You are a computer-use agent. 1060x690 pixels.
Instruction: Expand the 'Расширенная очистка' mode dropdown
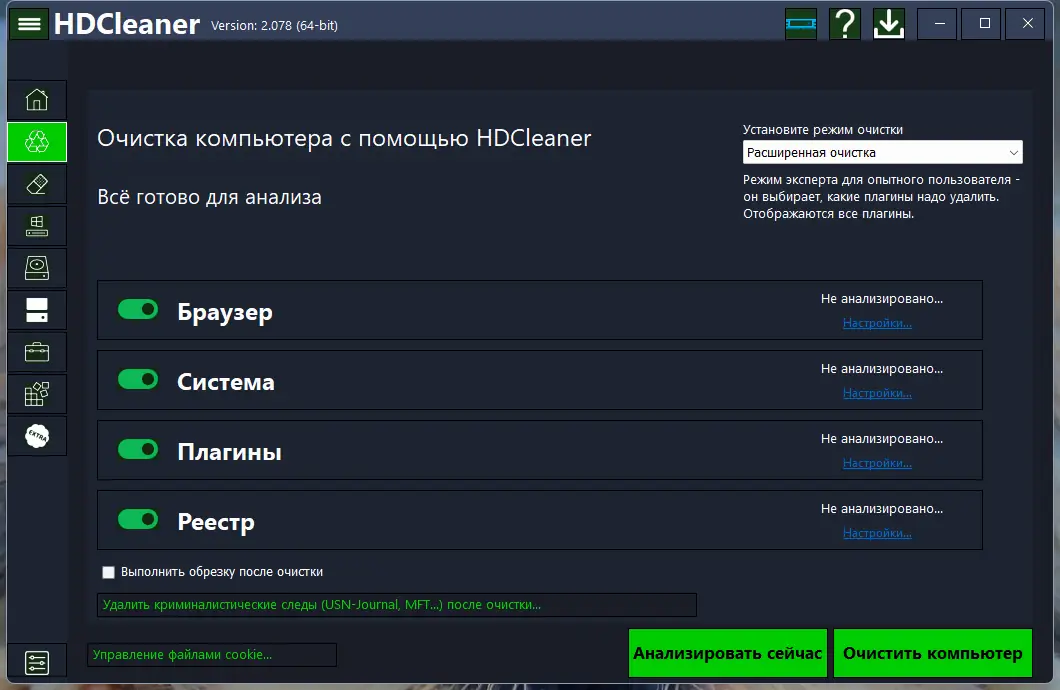click(x=882, y=152)
